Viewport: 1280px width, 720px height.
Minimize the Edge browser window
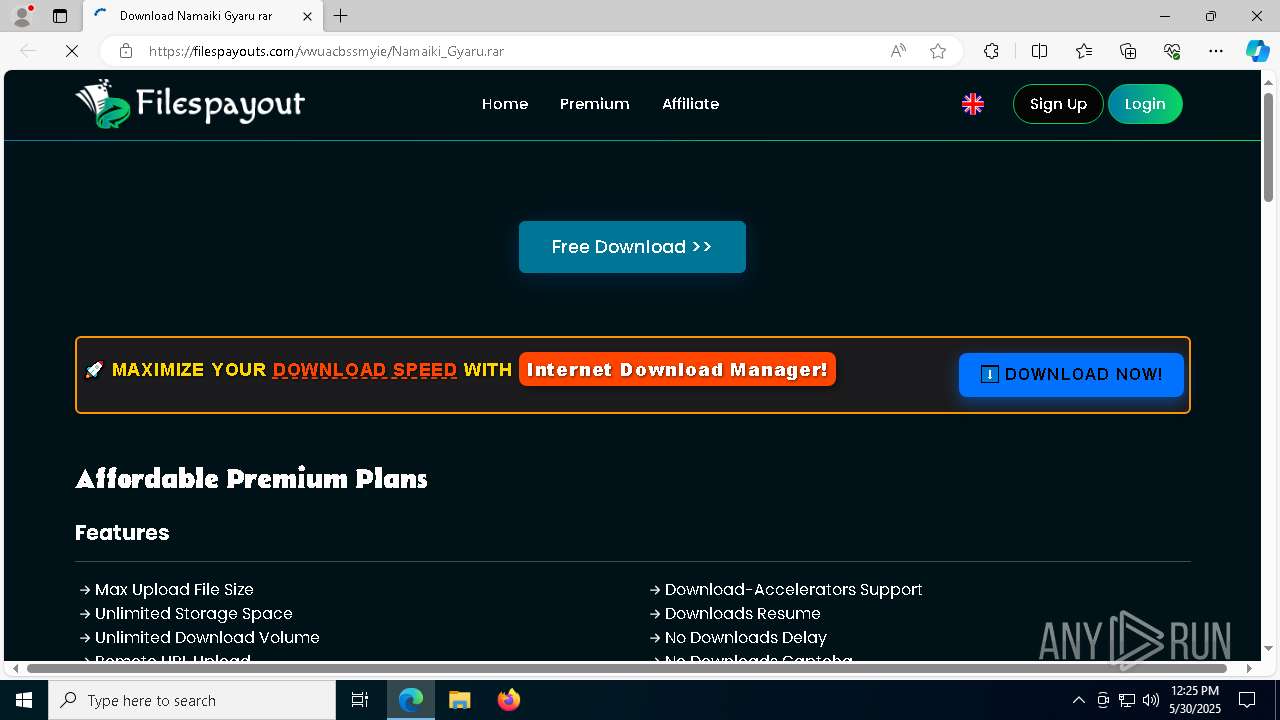[1165, 16]
